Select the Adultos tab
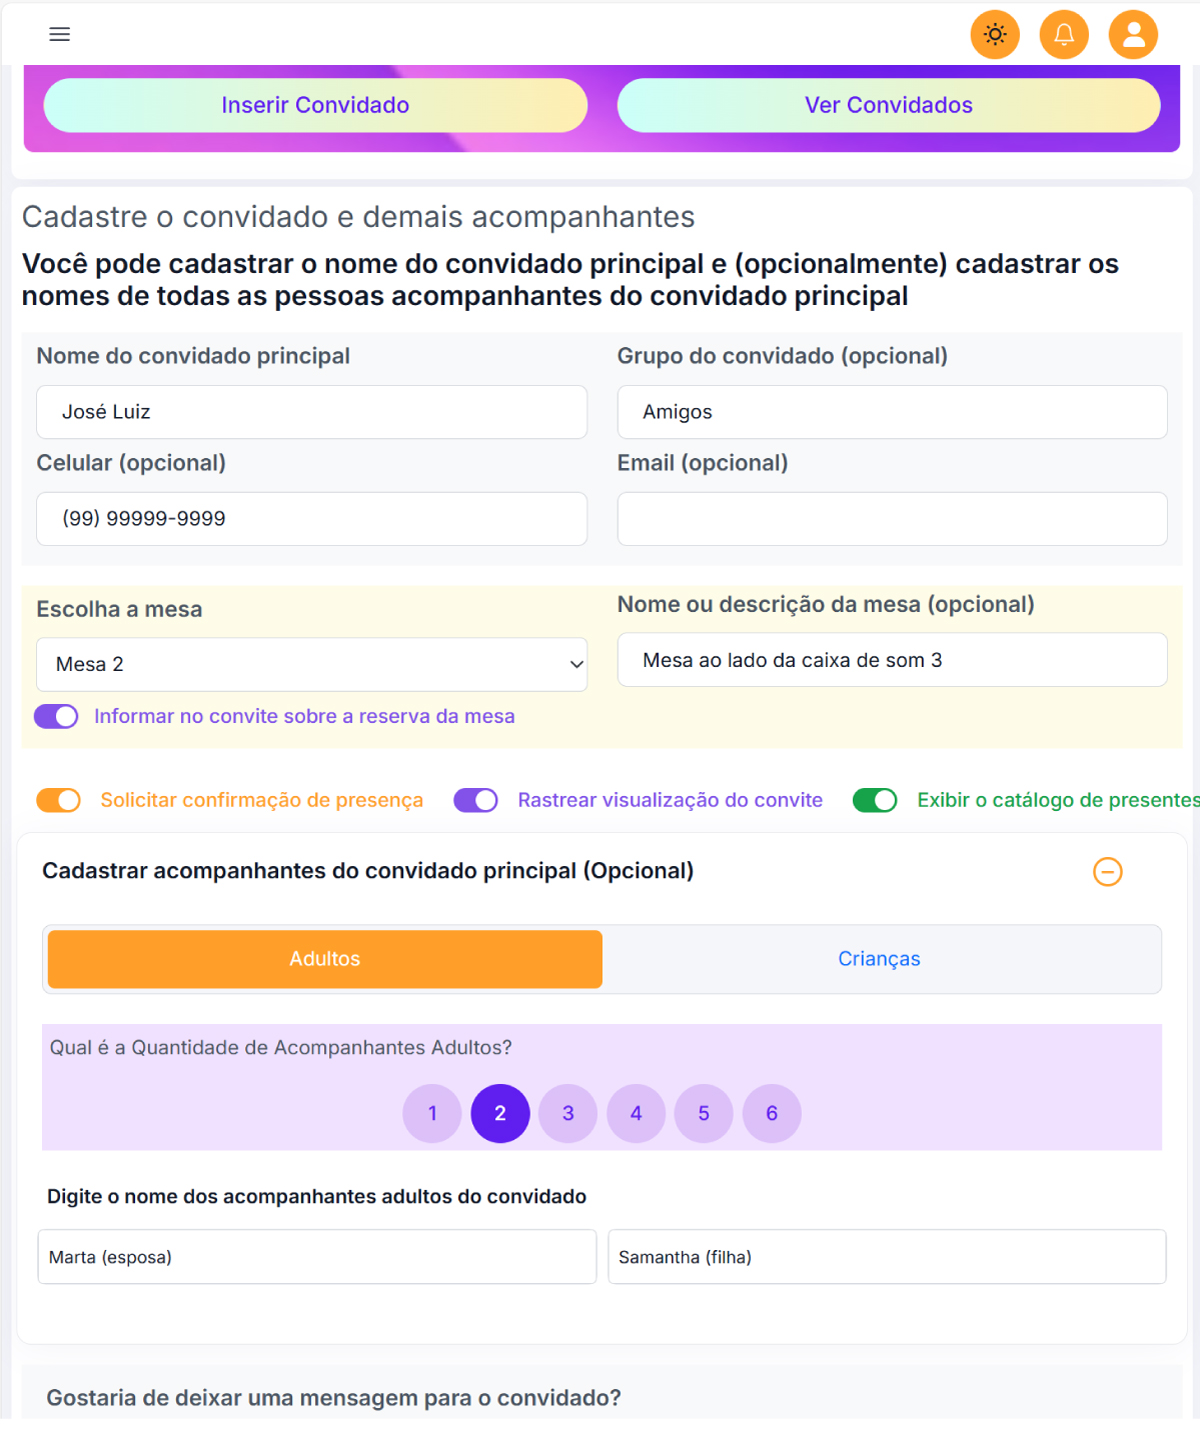Screen dimensions: 1200x1451 (x=325, y=959)
